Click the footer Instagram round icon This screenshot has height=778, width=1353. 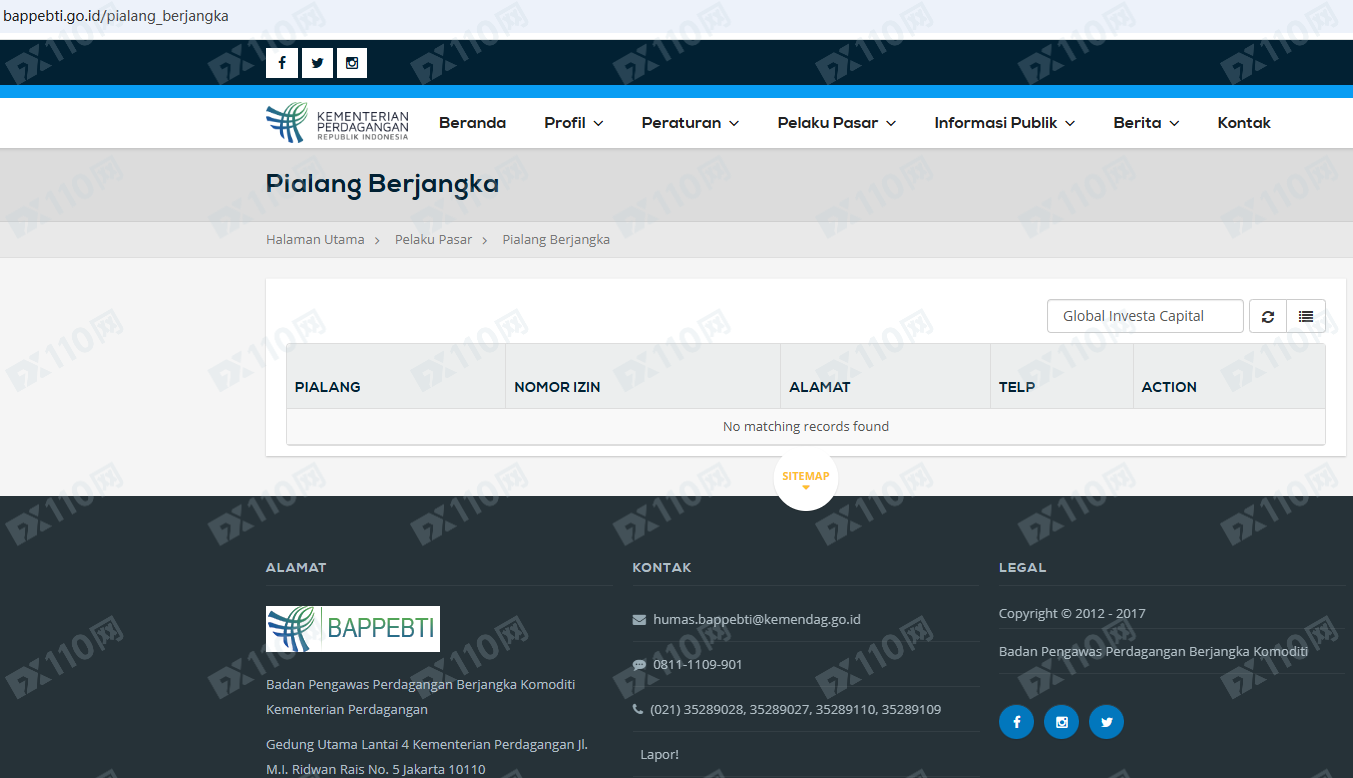coord(1061,722)
